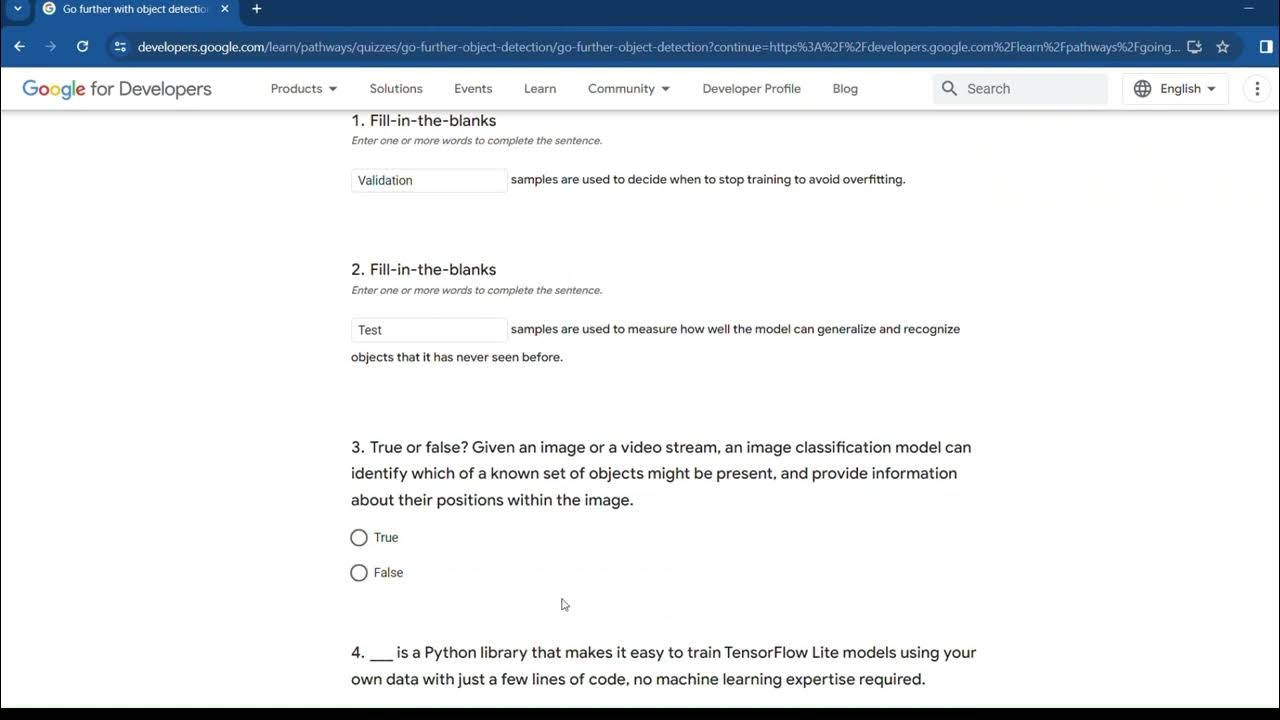Click question 3 true or false text
The image size is (1280, 720).
[661, 473]
